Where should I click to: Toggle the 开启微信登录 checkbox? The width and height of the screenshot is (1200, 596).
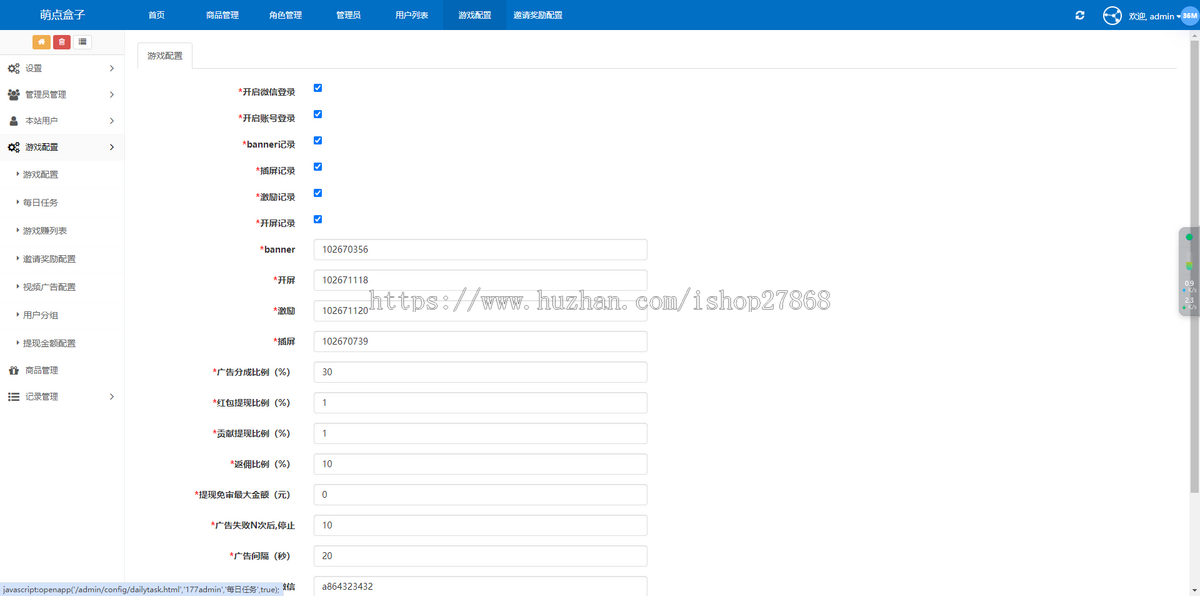click(x=318, y=88)
